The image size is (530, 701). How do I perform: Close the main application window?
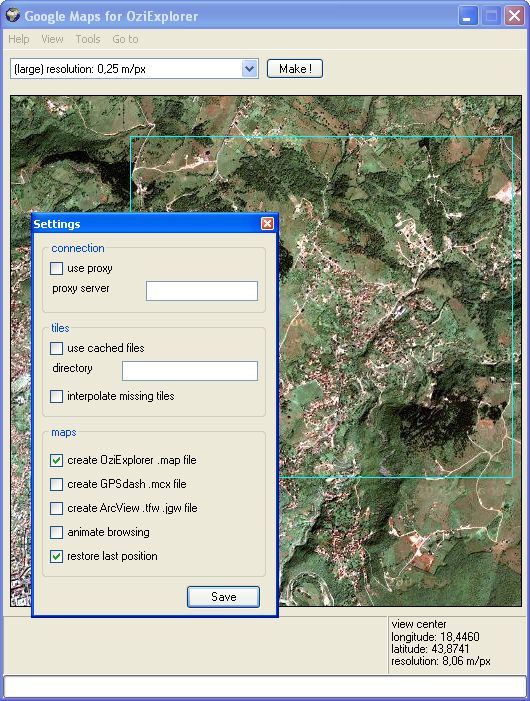[x=514, y=17]
